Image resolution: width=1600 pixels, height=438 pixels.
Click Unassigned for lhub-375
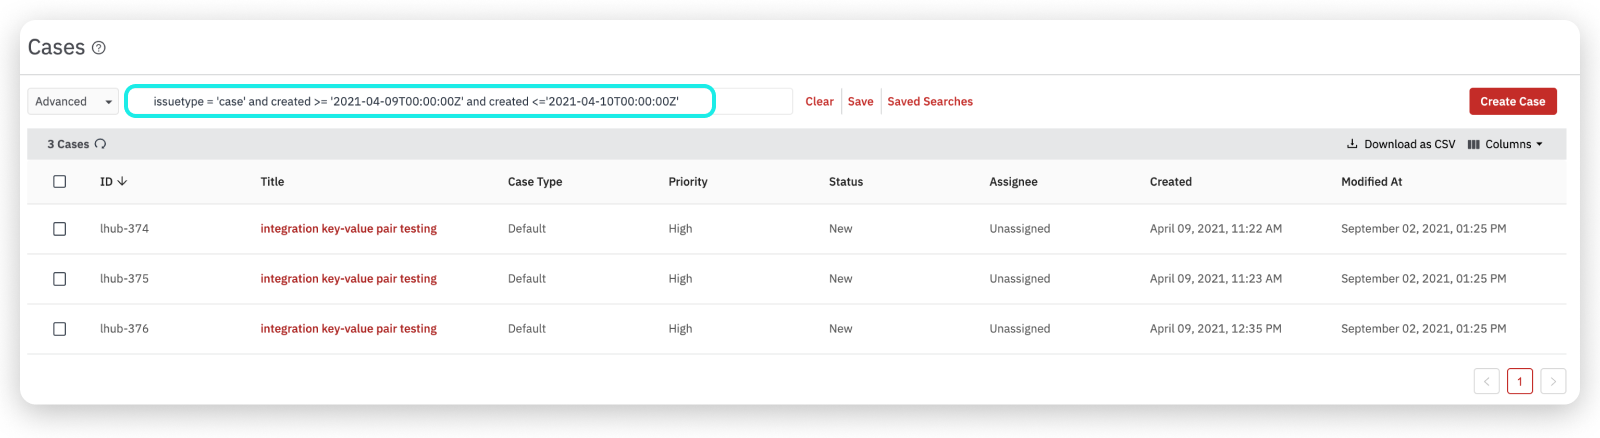[1019, 279]
